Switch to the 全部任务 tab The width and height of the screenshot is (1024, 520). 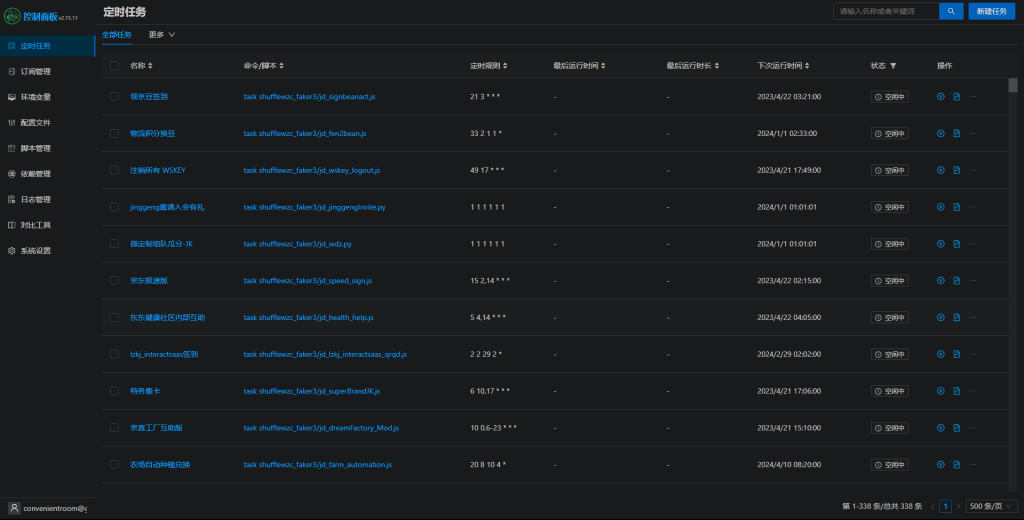coord(117,34)
